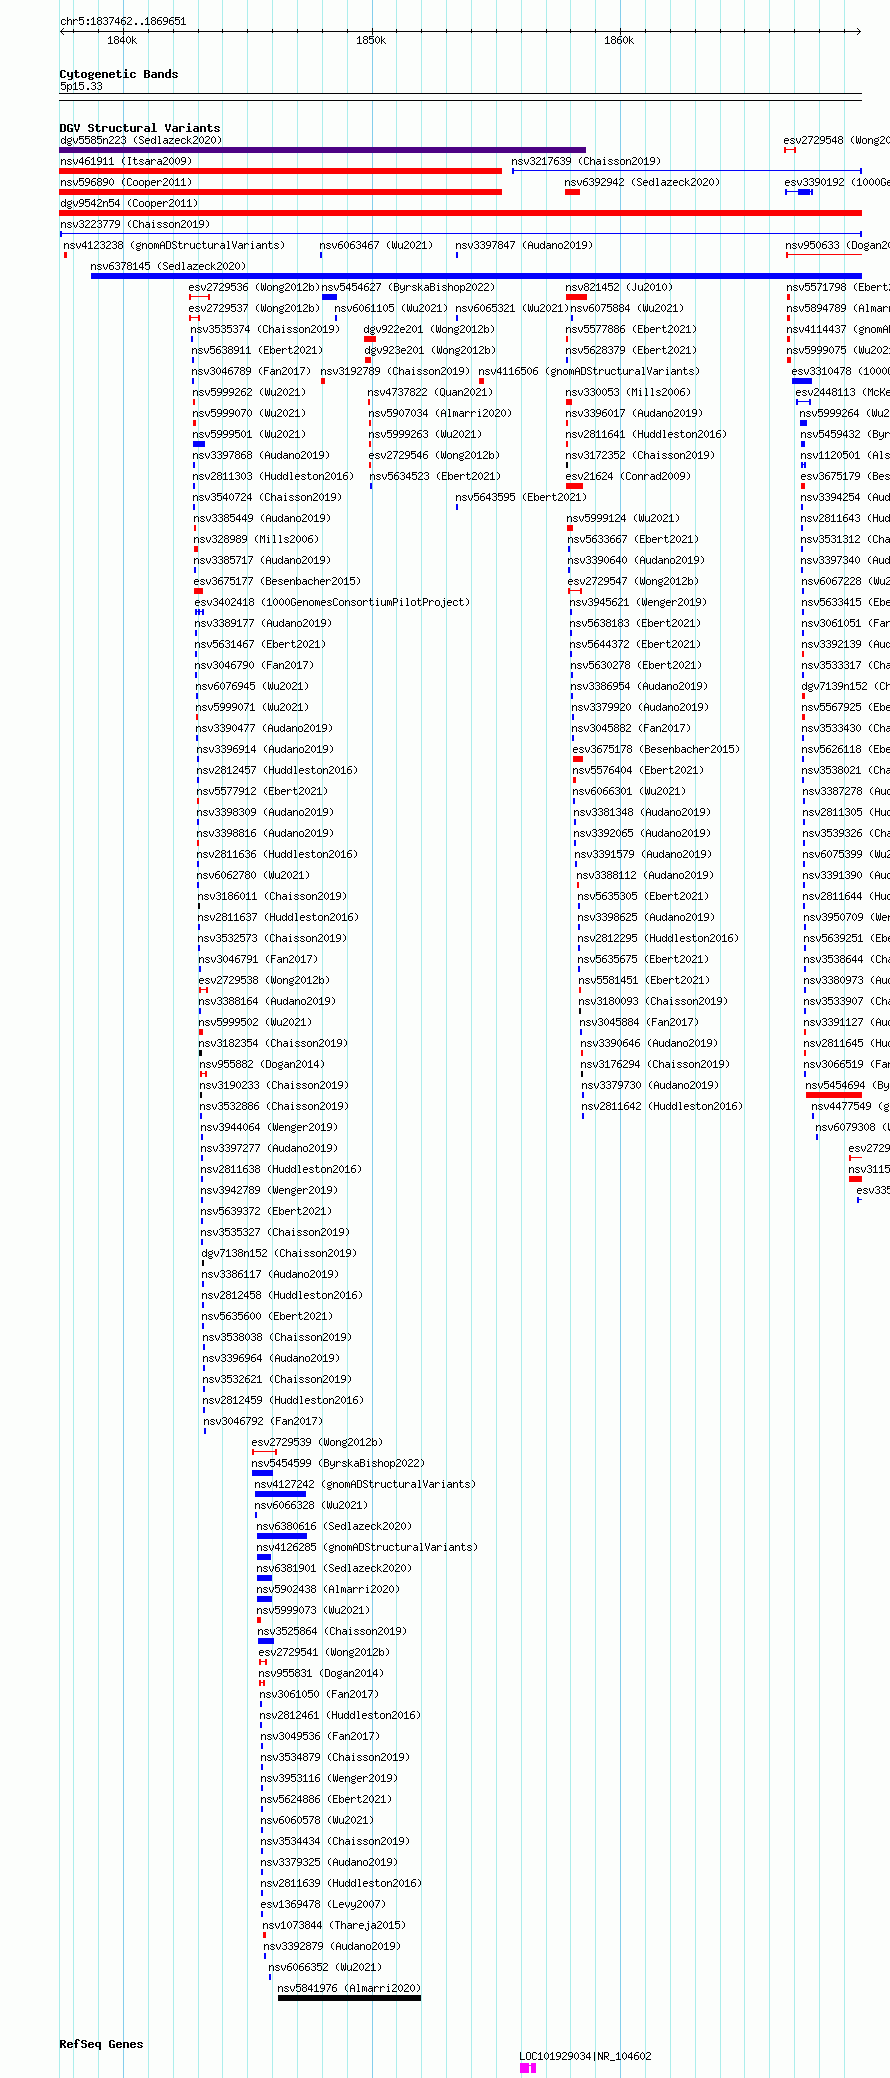Select the Cytogenetic Bands track title
Viewport: 890px width, 2078px height.
[x=119, y=74]
